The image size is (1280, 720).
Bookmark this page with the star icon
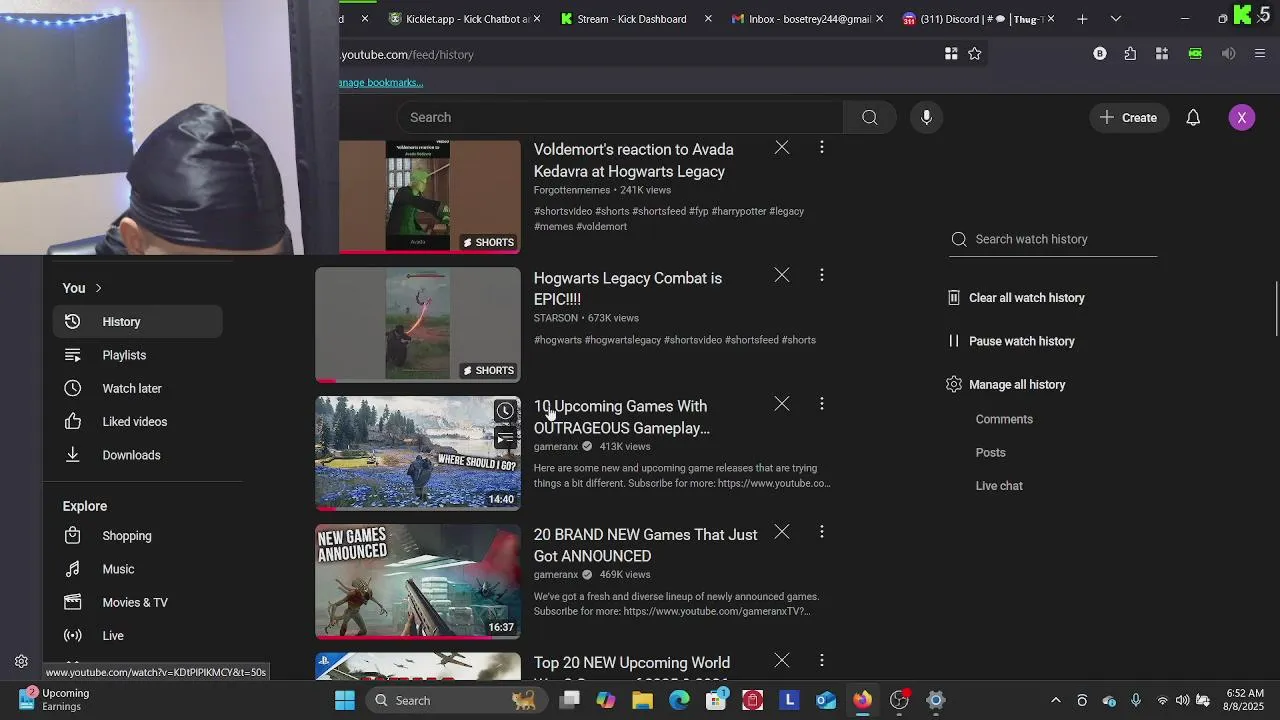coord(975,54)
